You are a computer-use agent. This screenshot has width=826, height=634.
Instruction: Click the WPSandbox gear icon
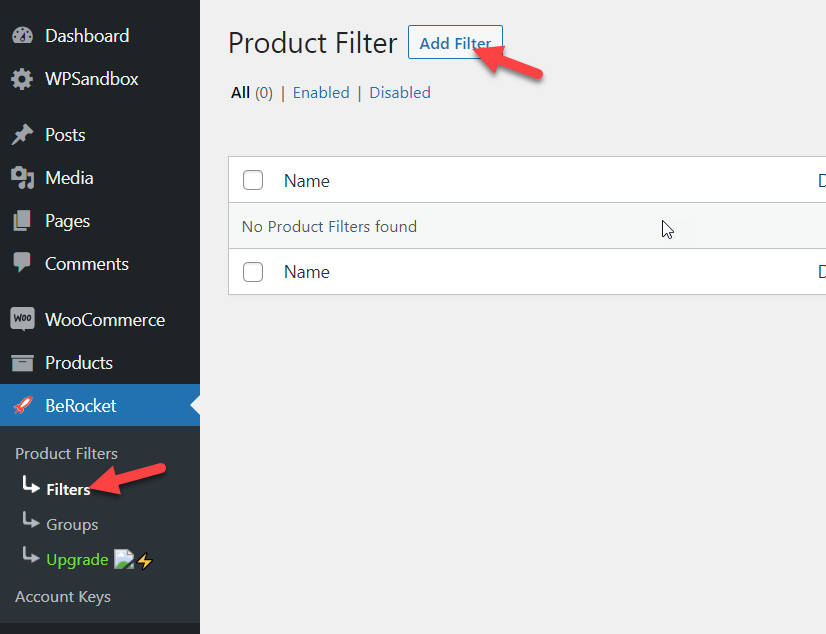(22, 79)
